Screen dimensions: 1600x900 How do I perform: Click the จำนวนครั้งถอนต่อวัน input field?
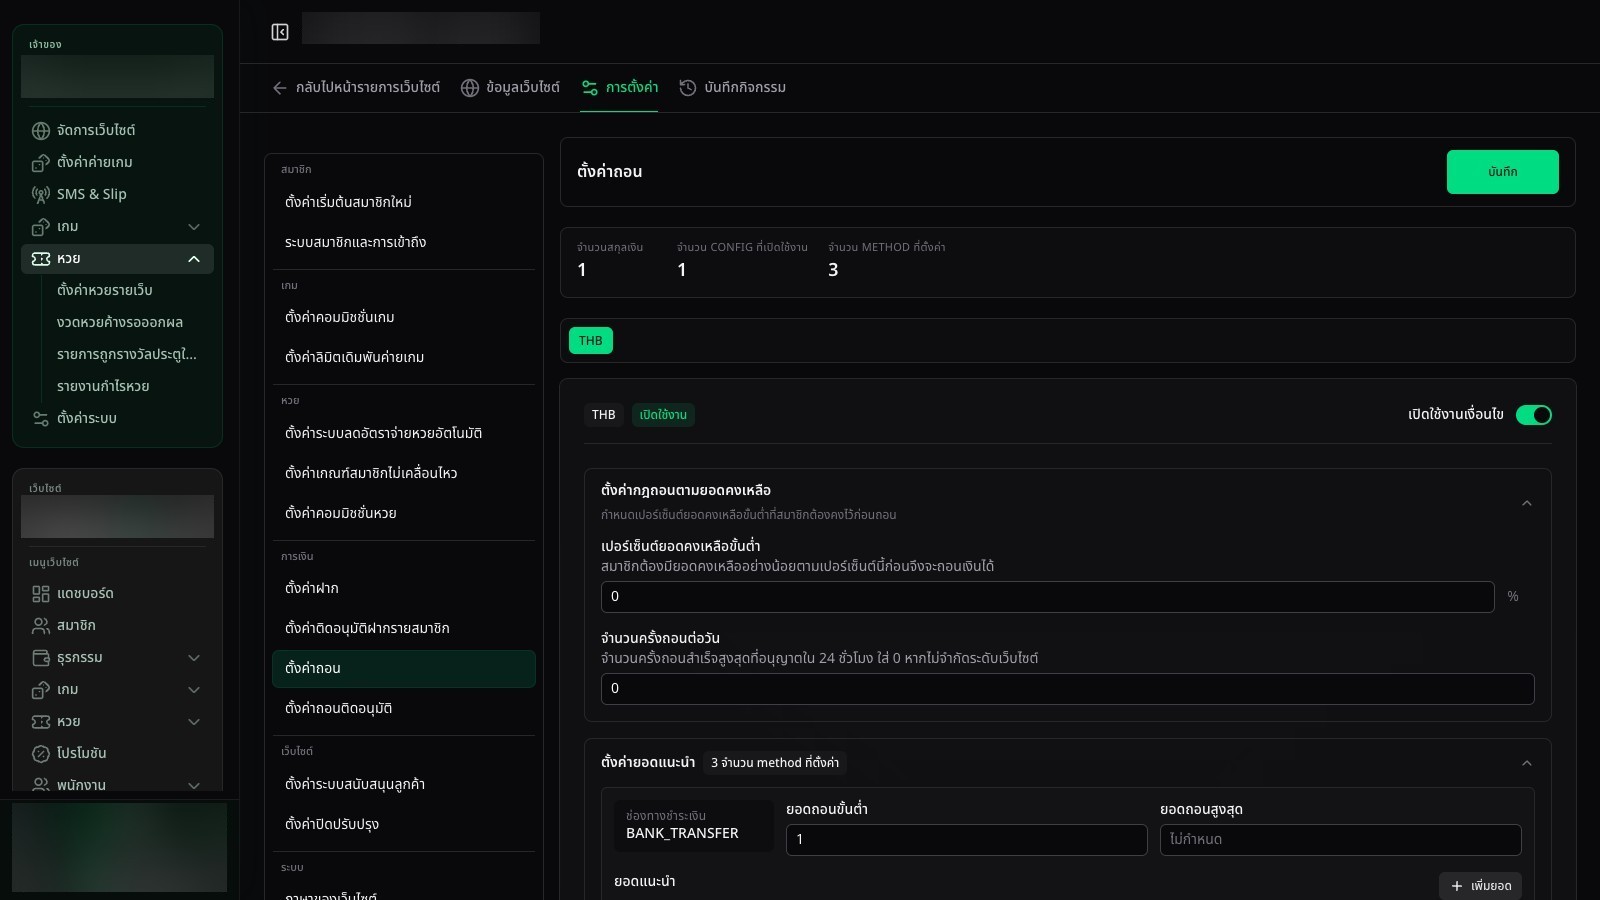1067,689
